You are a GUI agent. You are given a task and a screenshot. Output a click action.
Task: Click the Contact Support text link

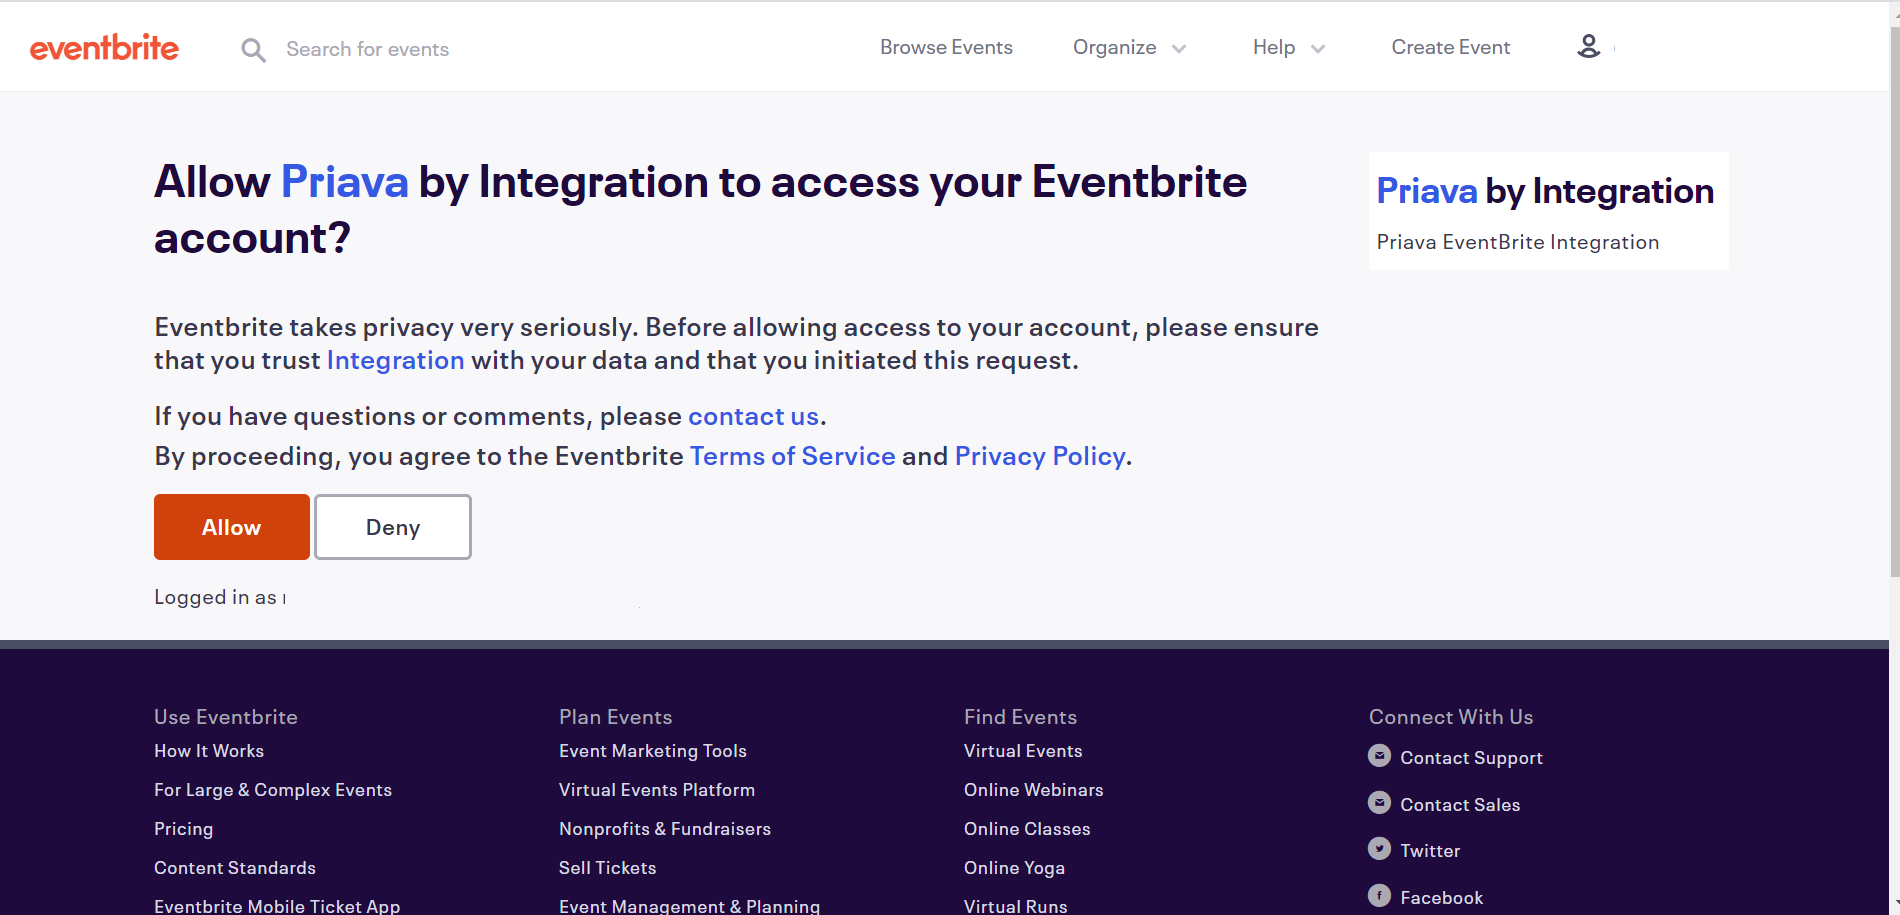1471,758
